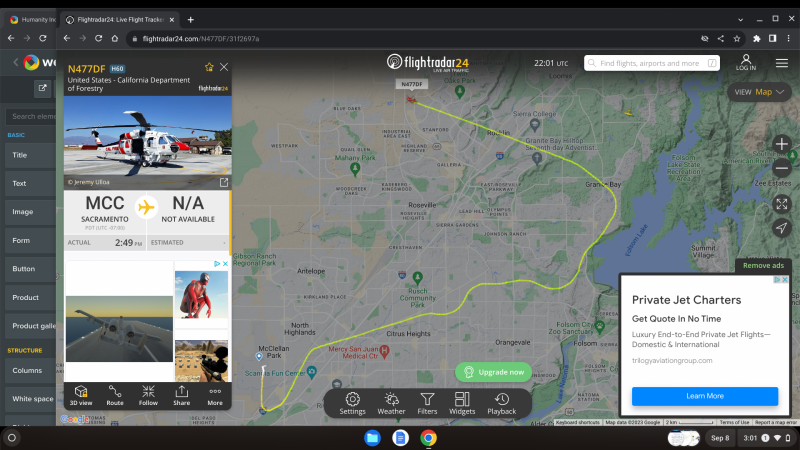
Task: Select the Form element in the sidebar
Action: click(31, 240)
